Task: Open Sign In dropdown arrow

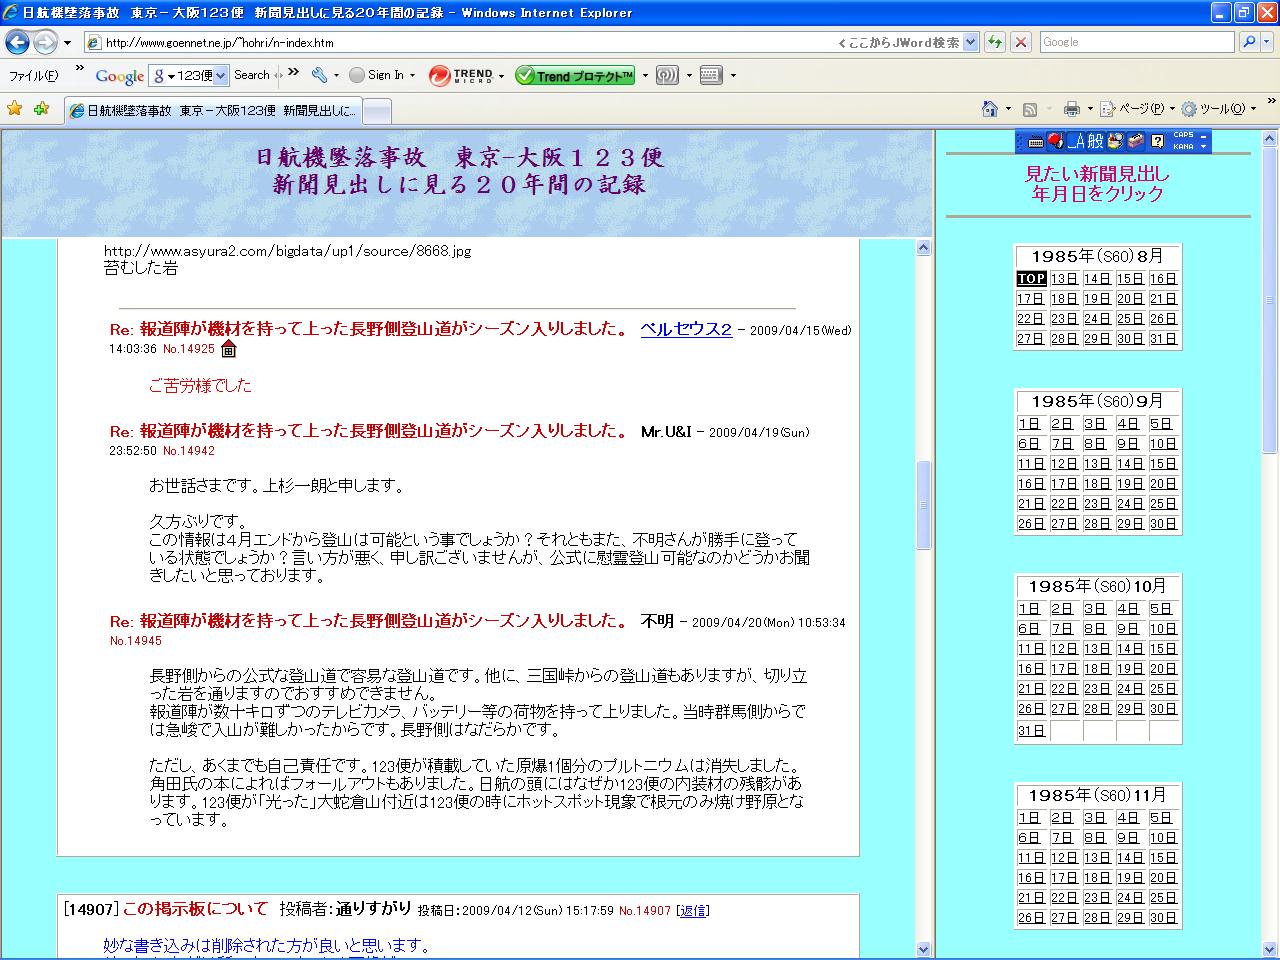Action: click(411, 75)
